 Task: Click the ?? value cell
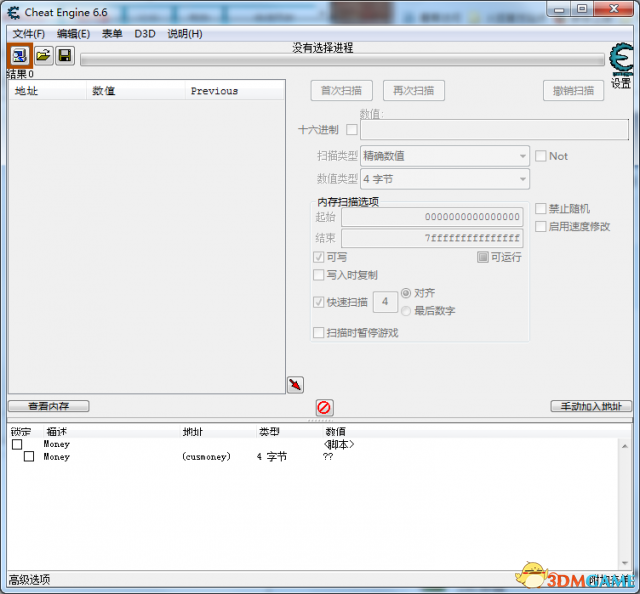click(328, 457)
